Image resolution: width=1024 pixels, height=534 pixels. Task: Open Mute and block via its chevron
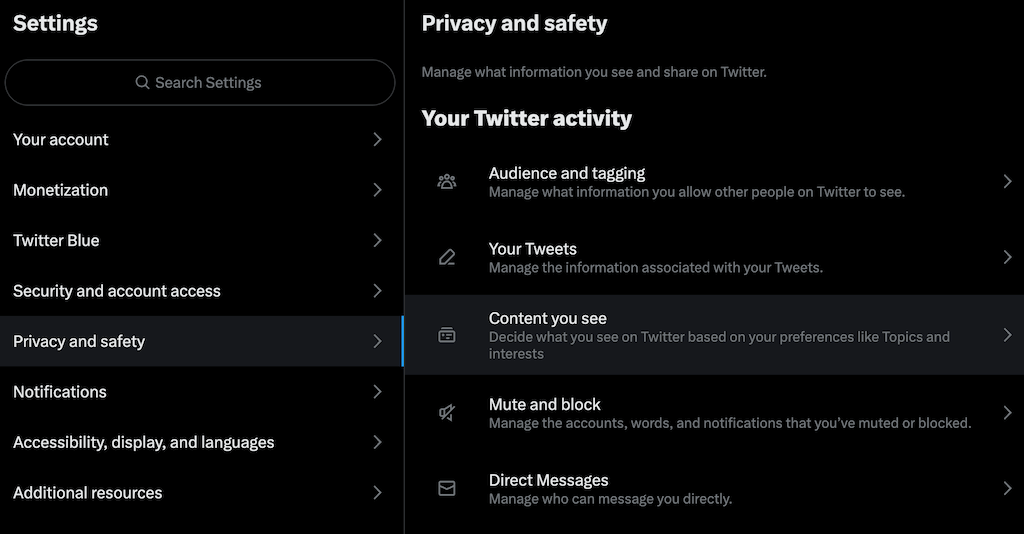coord(1007,413)
